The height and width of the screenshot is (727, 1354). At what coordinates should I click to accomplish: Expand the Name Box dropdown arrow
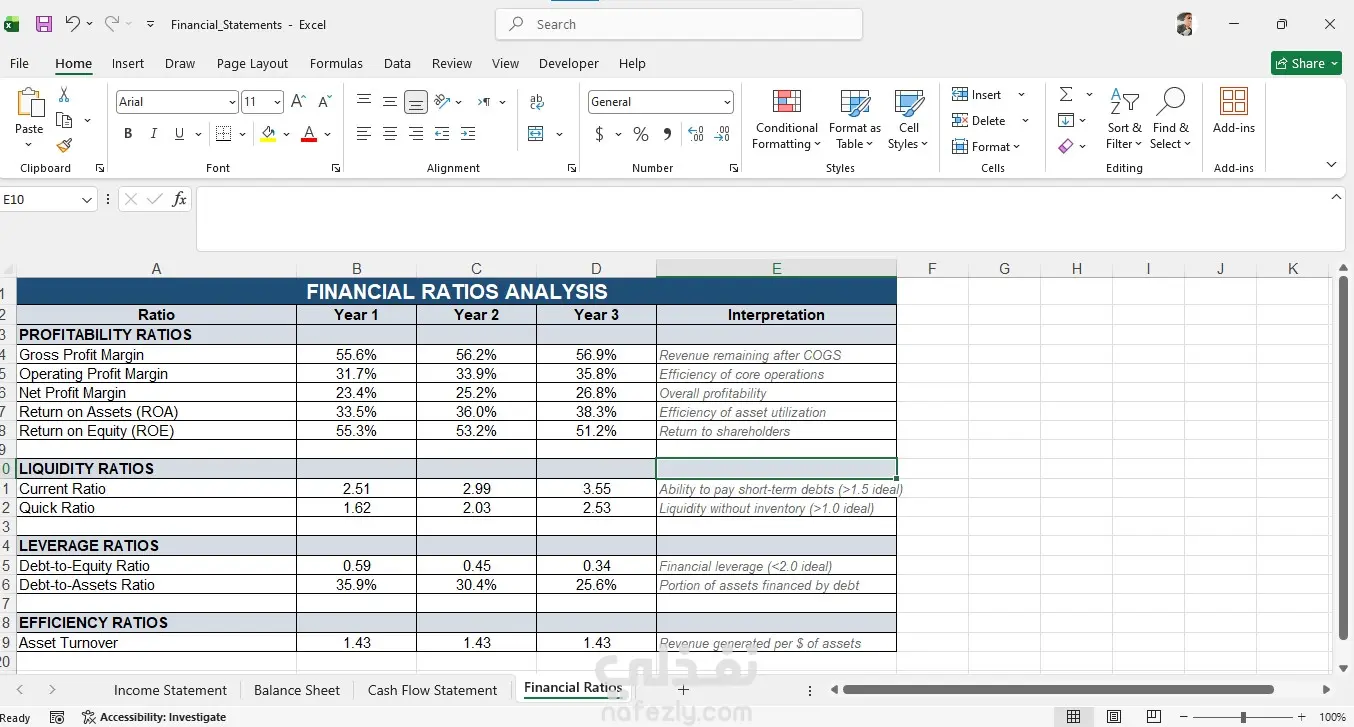click(x=86, y=200)
